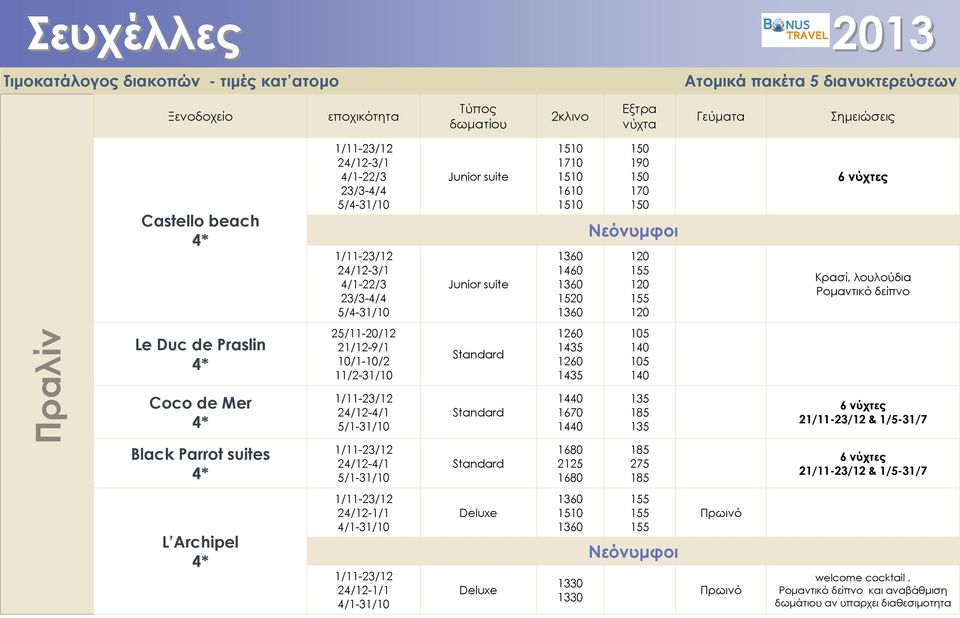Screen dimensions: 960x618
Task: Click the extra night value 275
Action: [x=640, y=464]
